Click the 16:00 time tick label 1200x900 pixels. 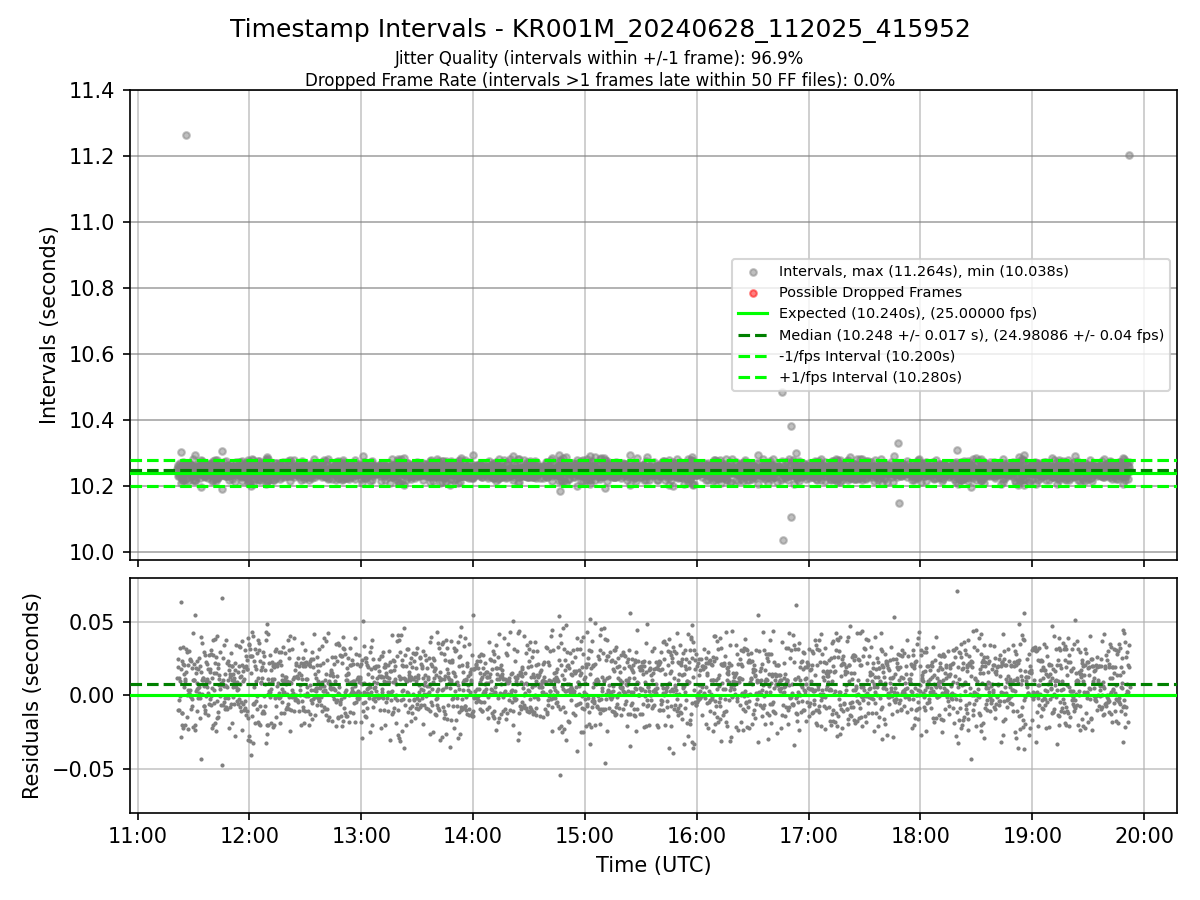tap(696, 834)
